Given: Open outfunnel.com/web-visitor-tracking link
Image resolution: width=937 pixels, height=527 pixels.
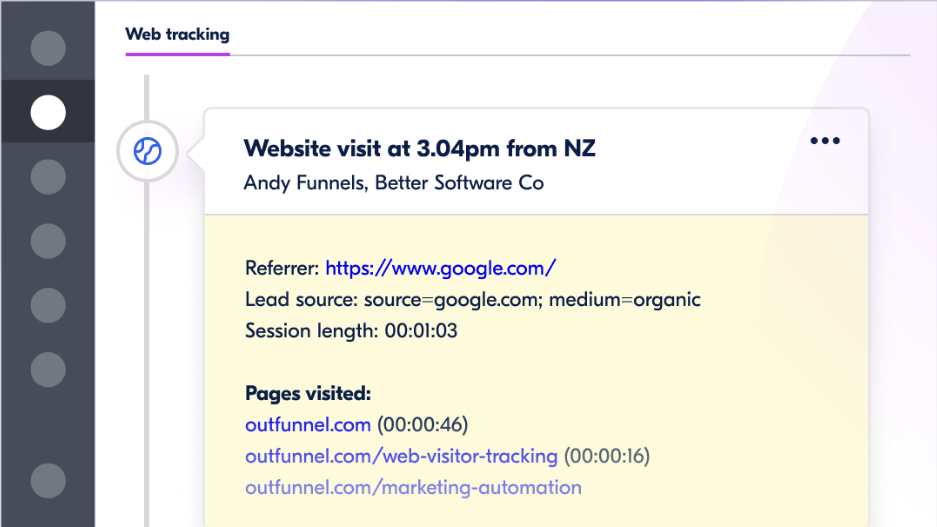Looking at the screenshot, I should click(x=401, y=456).
